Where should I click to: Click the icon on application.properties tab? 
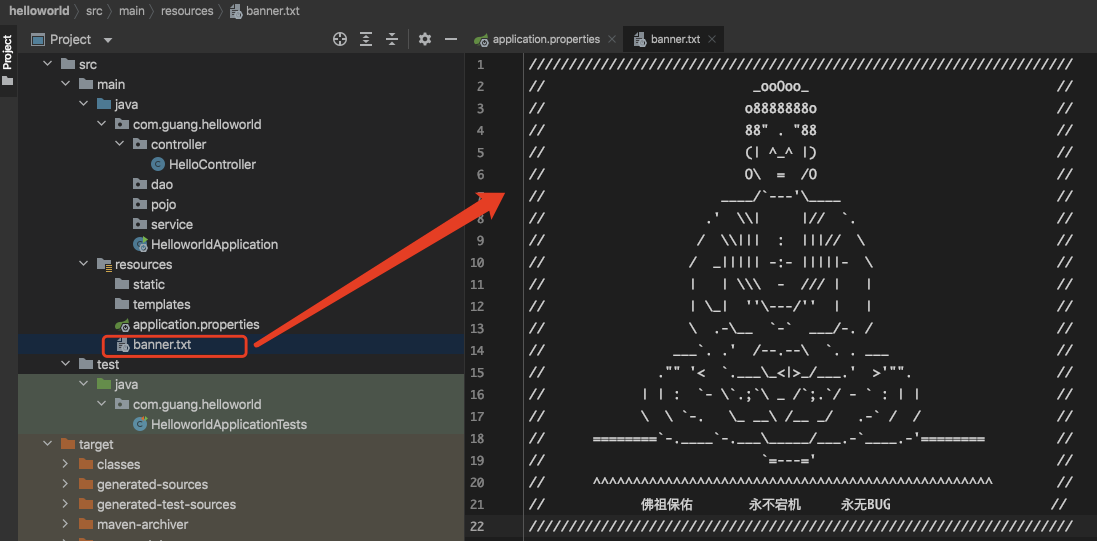tap(481, 40)
